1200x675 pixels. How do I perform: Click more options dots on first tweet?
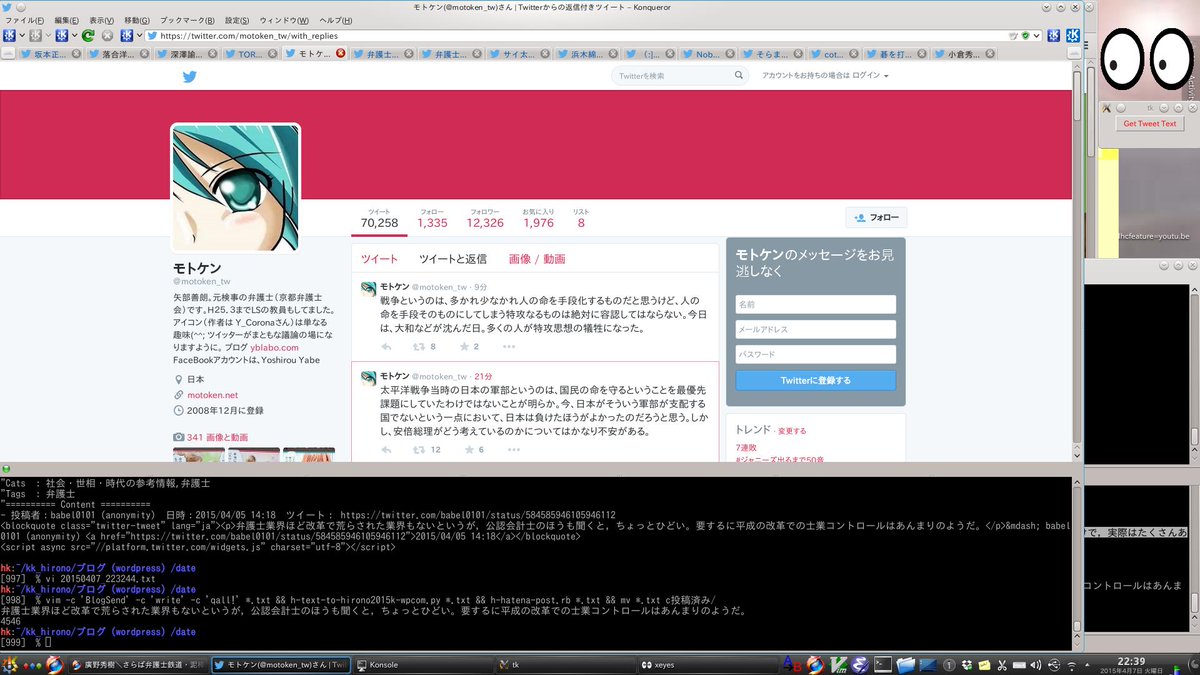click(x=509, y=347)
